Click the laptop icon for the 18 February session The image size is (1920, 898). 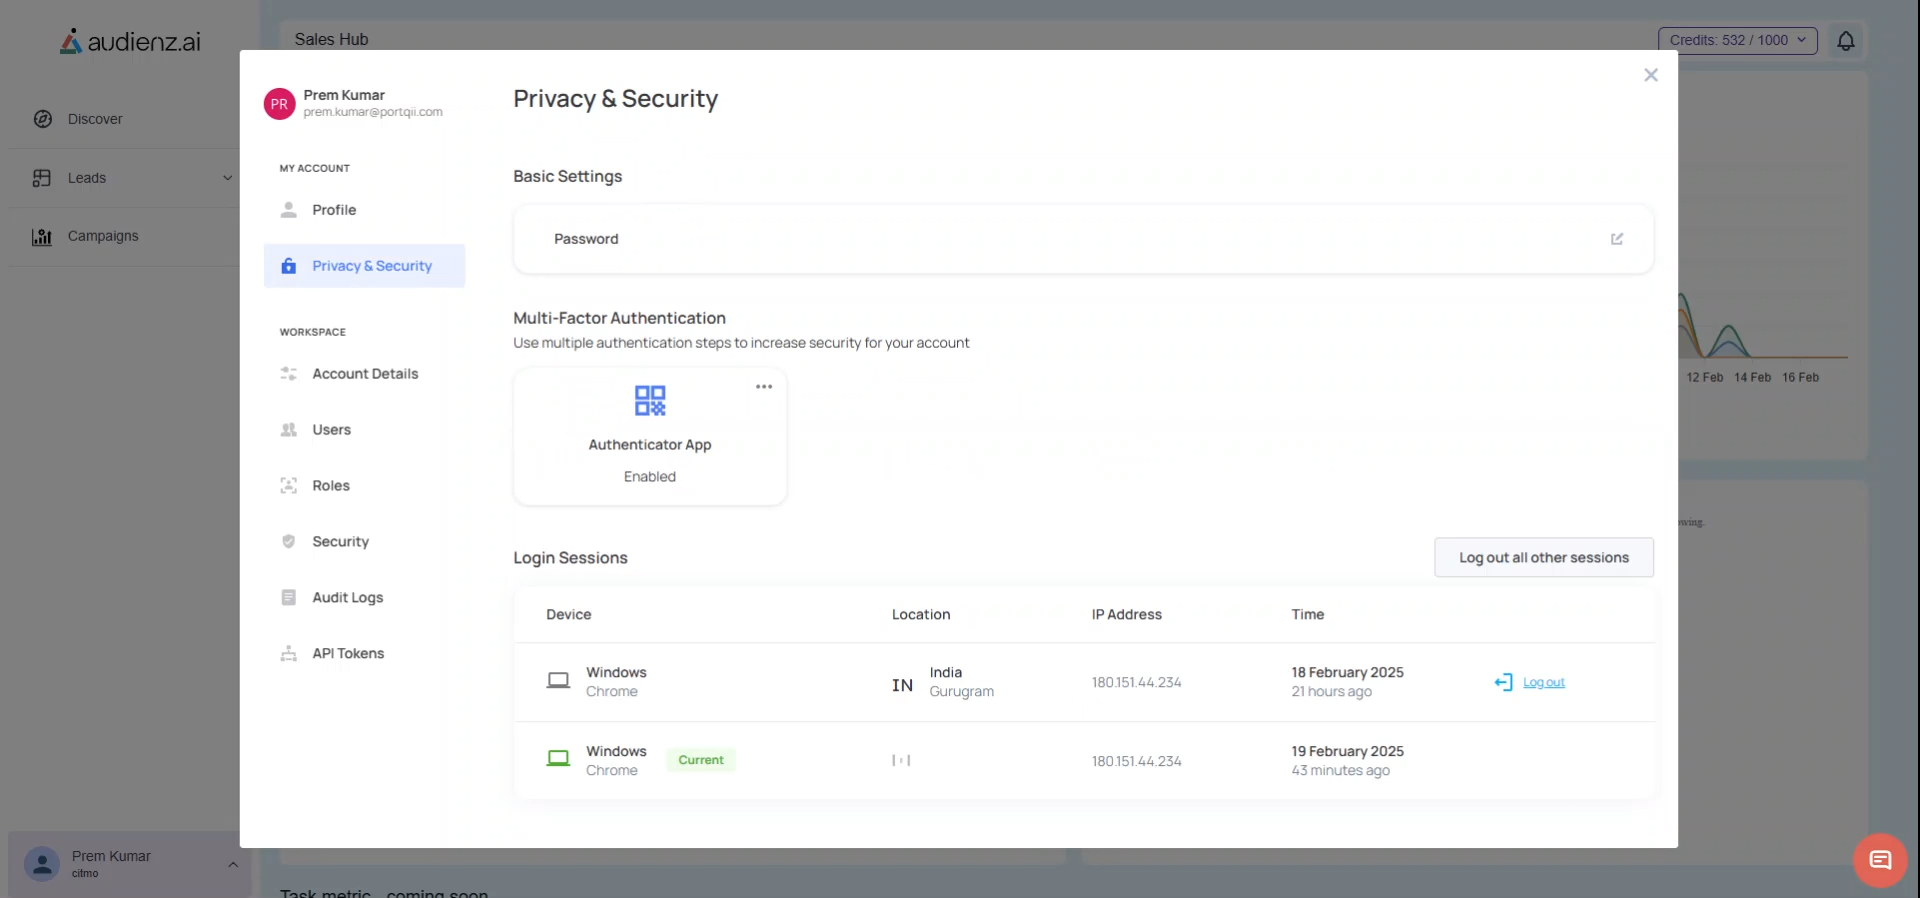(x=558, y=681)
